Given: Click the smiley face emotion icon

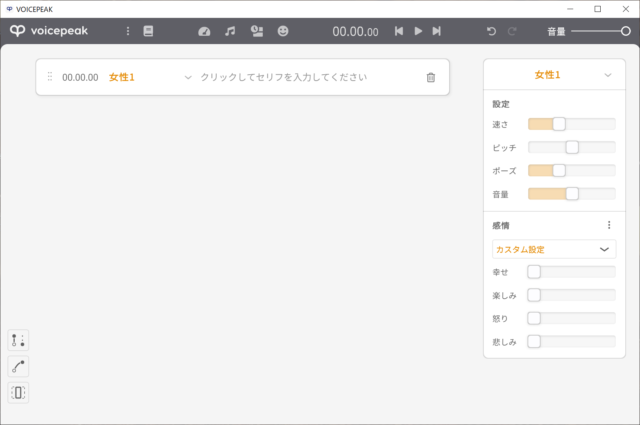Looking at the screenshot, I should pos(283,31).
